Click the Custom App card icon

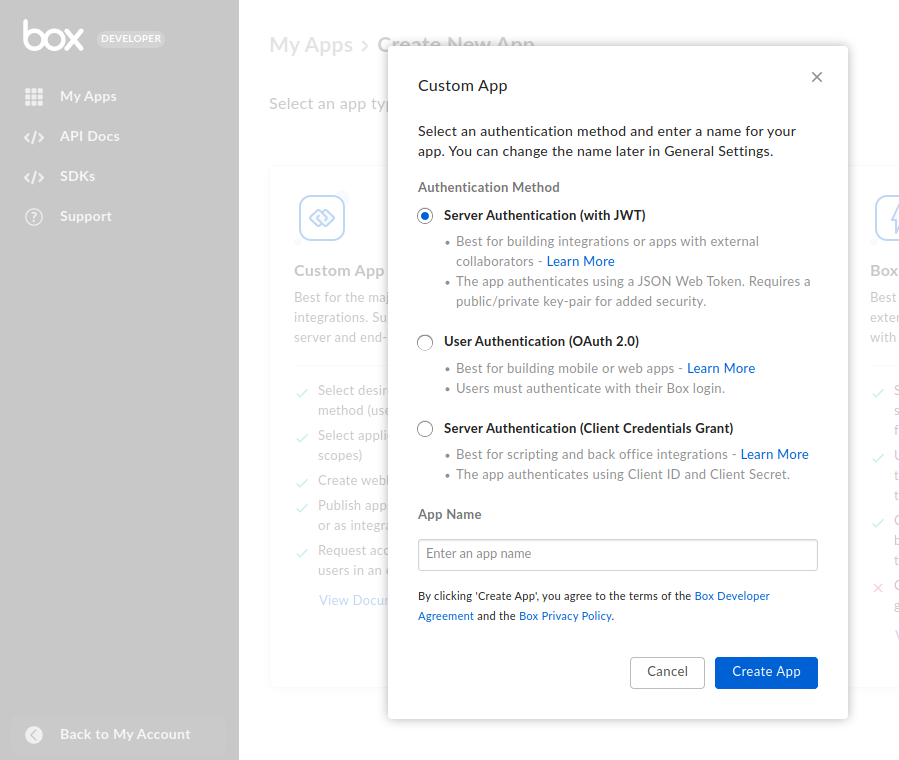pyautogui.click(x=321, y=217)
